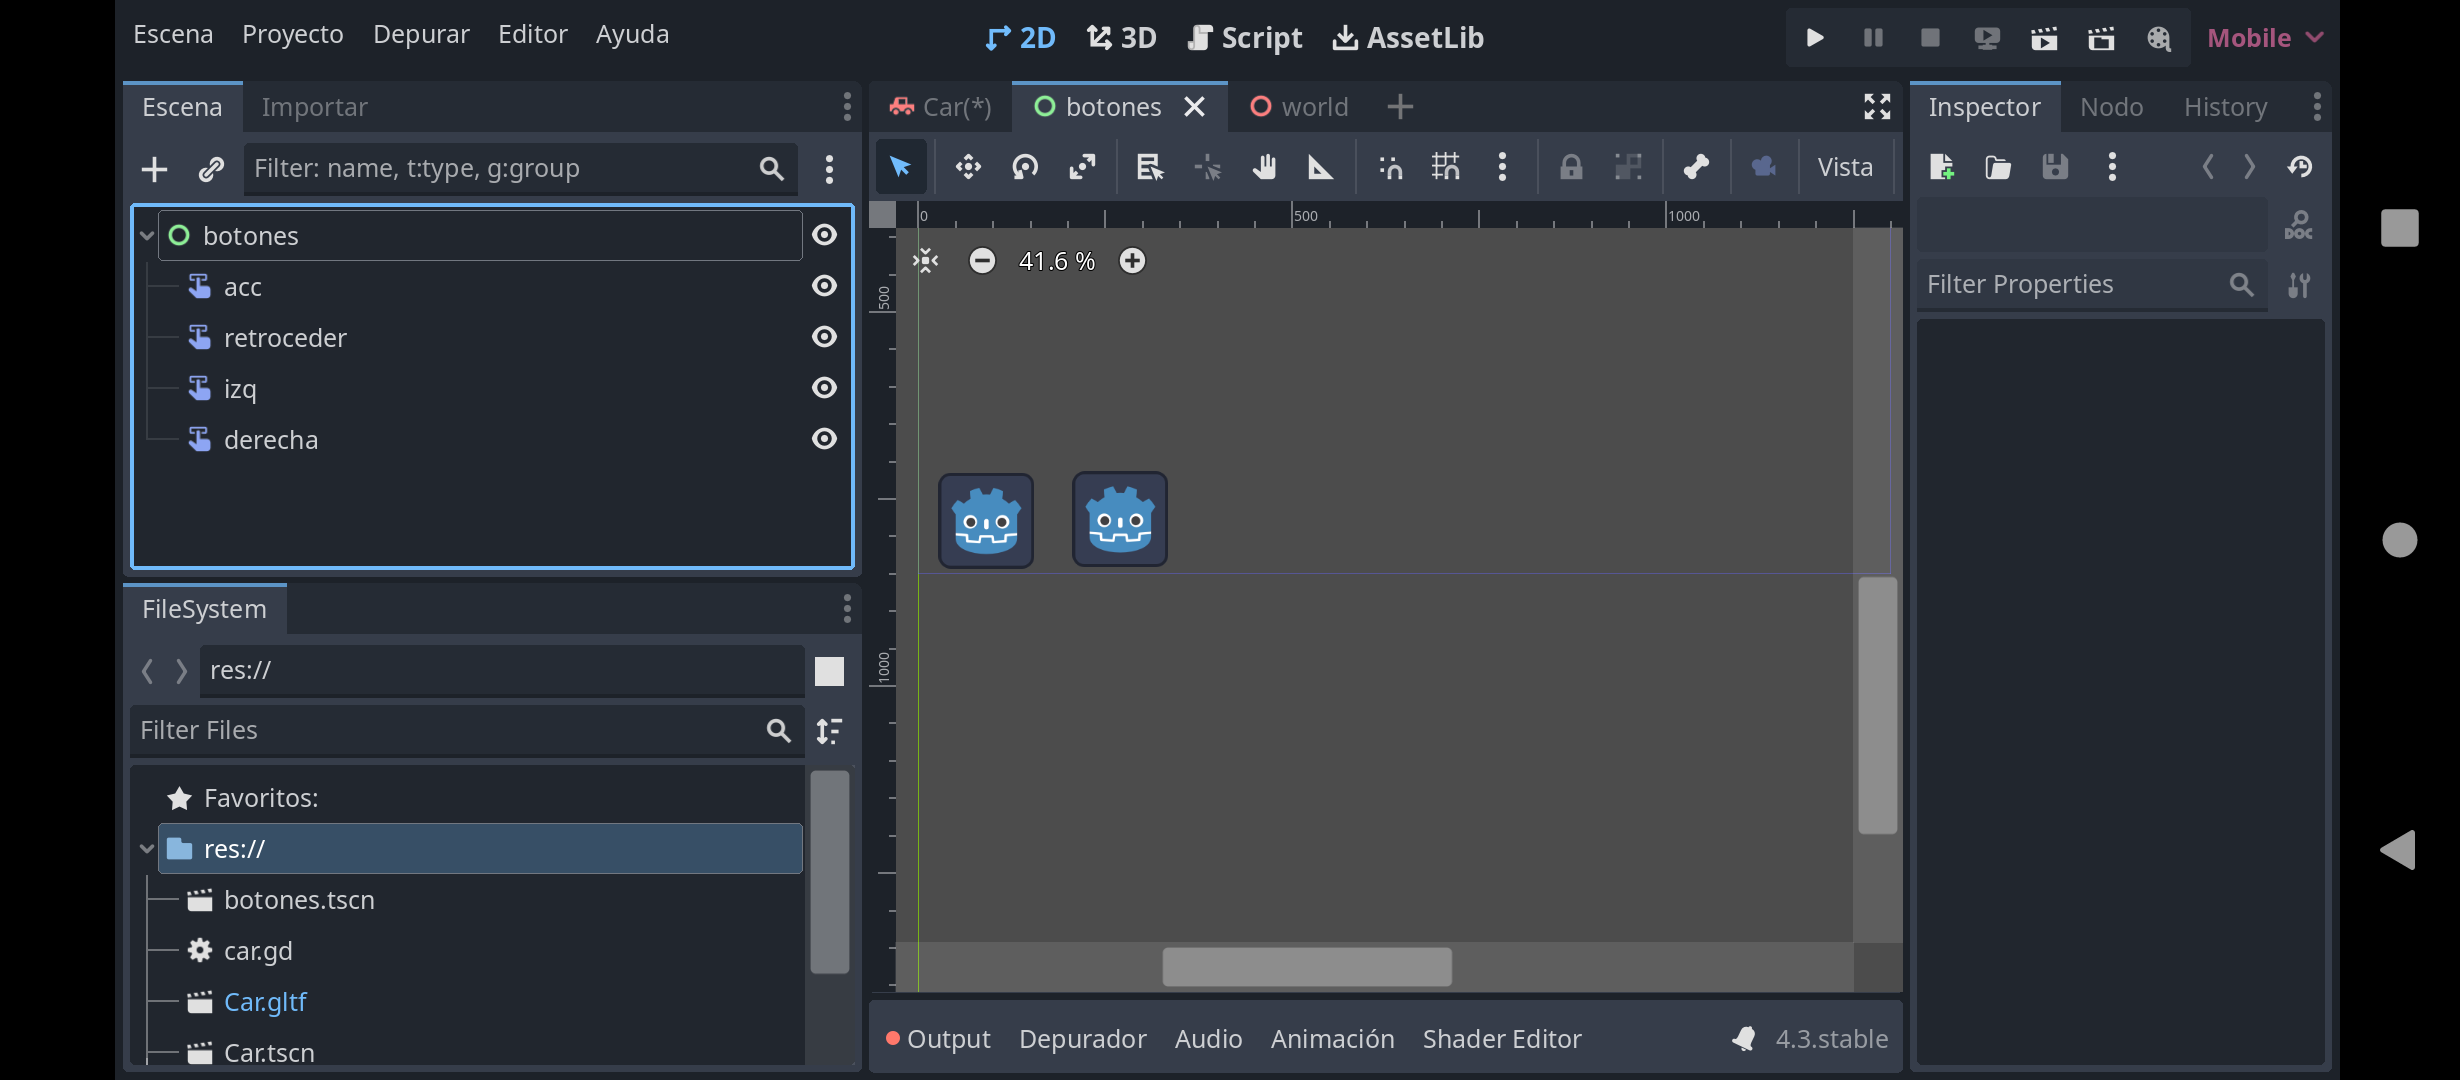This screenshot has width=2460, height=1080.
Task: Open the Vista view menu
Action: point(1845,167)
